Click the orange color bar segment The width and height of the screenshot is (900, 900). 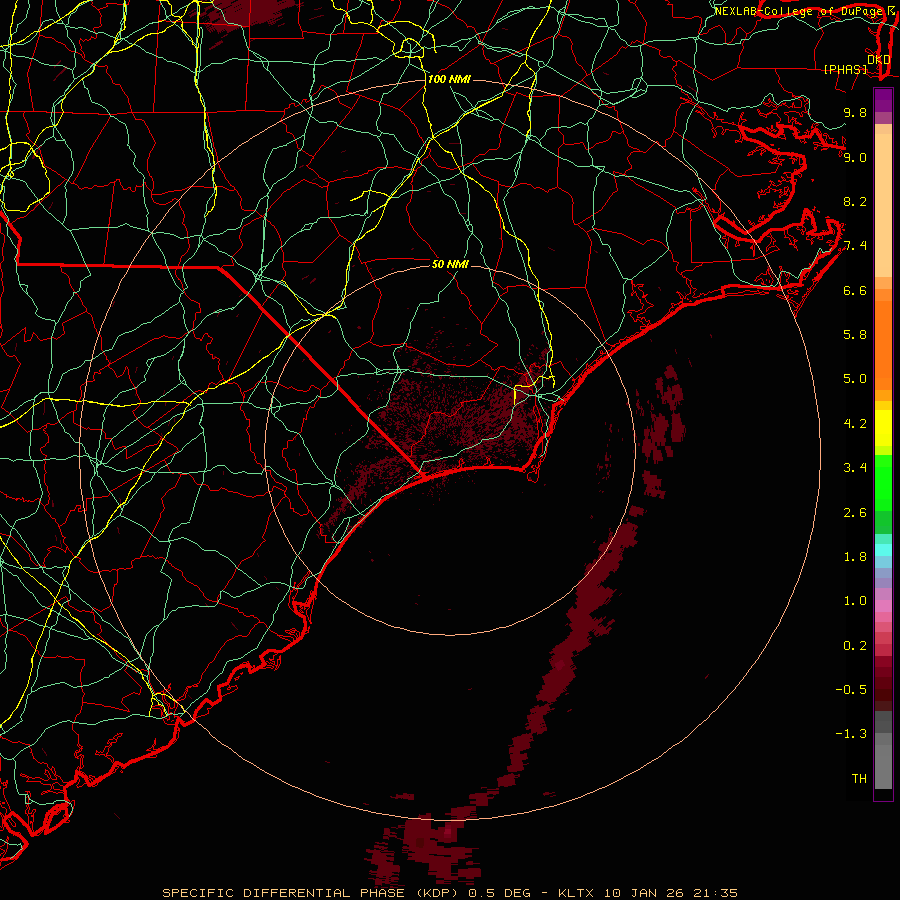pyautogui.click(x=883, y=344)
